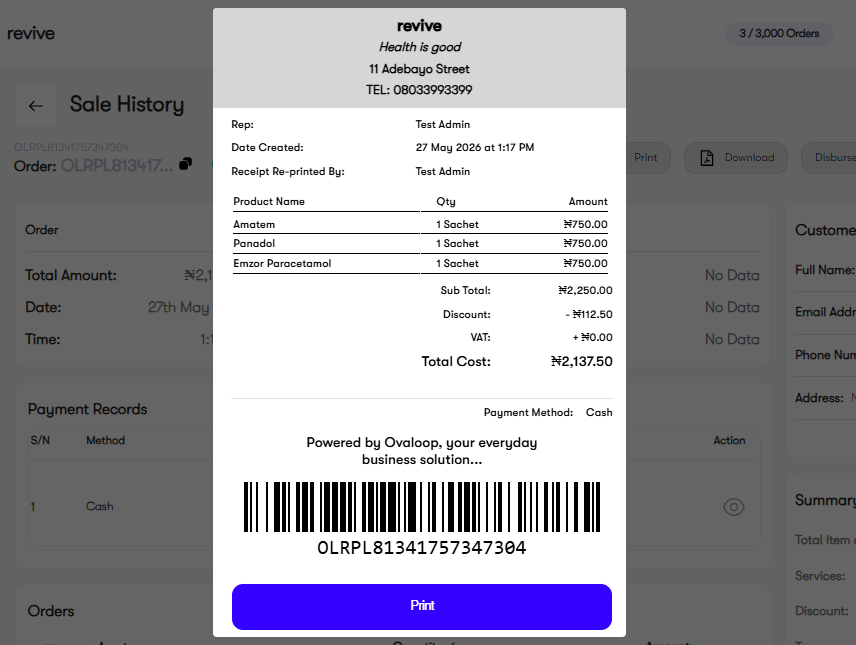856x645 pixels.
Task: Click the Payment Records heading
Action: (87, 409)
